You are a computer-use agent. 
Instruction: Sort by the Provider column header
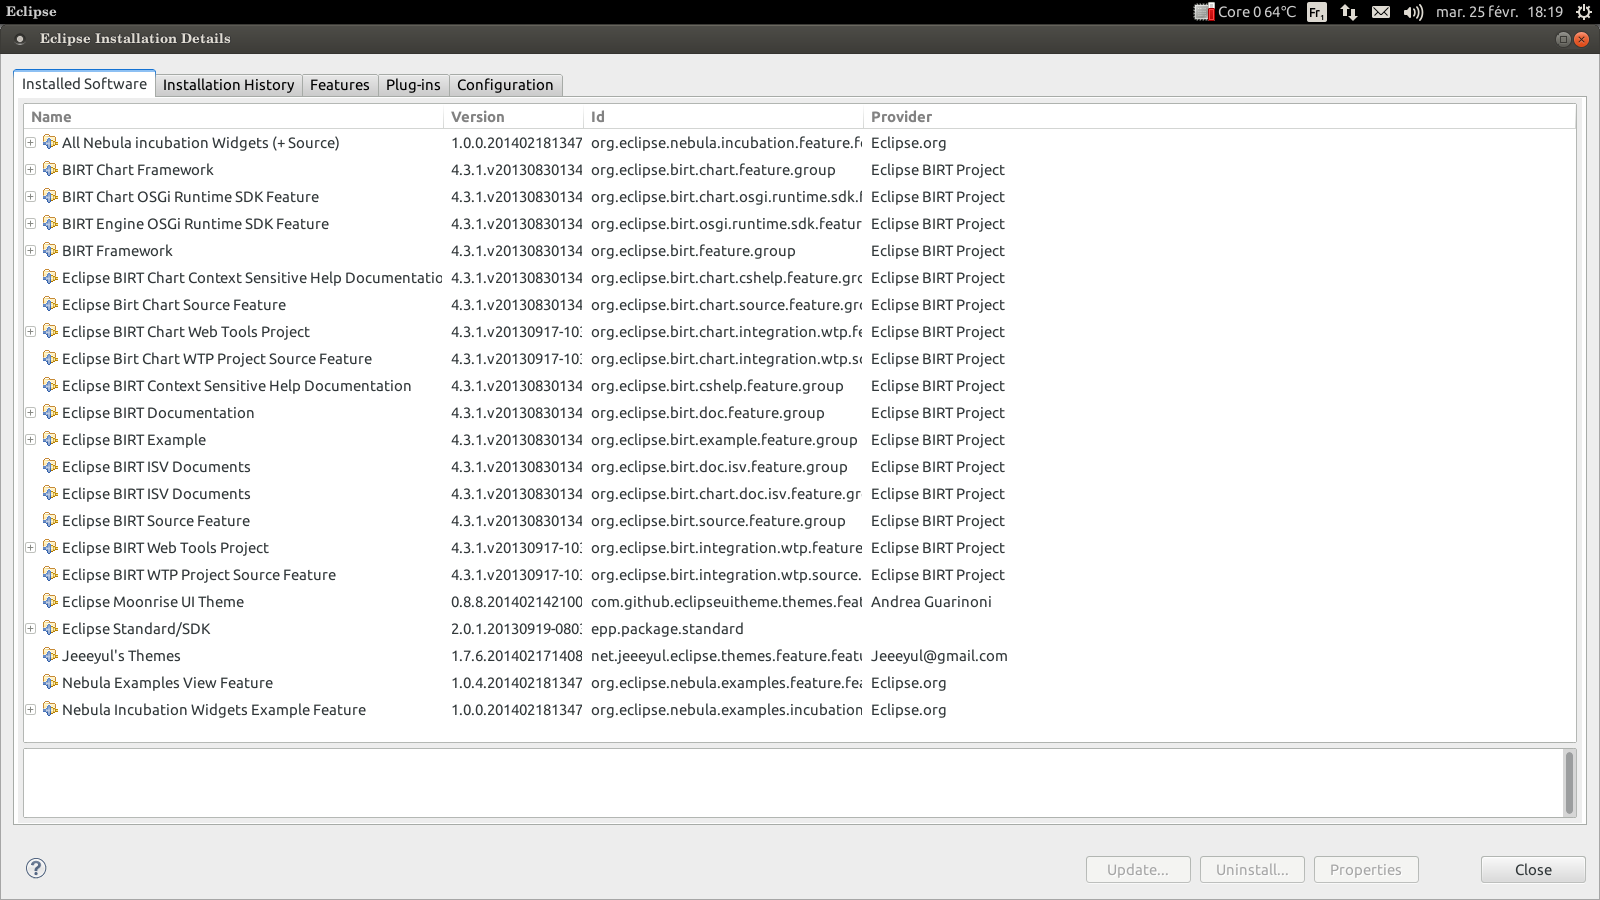[1219, 117]
